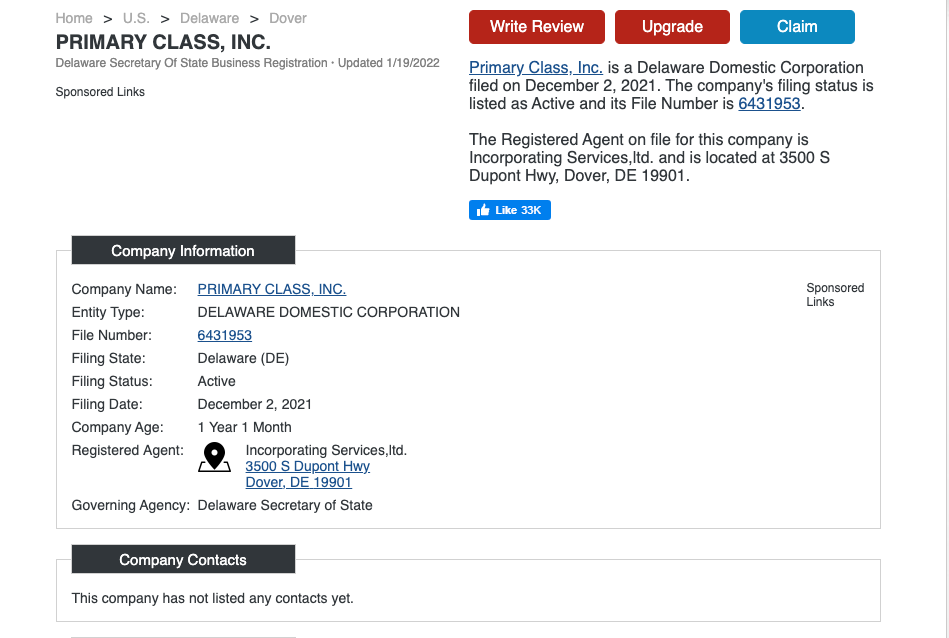This screenshot has width=949, height=638.
Task: Select the Company Information section header
Action: 183,251
